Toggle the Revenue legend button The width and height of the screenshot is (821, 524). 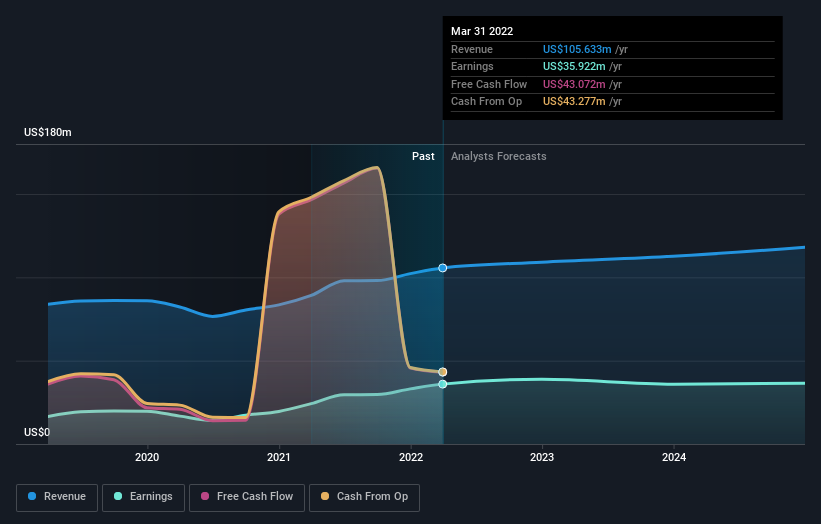[57, 497]
